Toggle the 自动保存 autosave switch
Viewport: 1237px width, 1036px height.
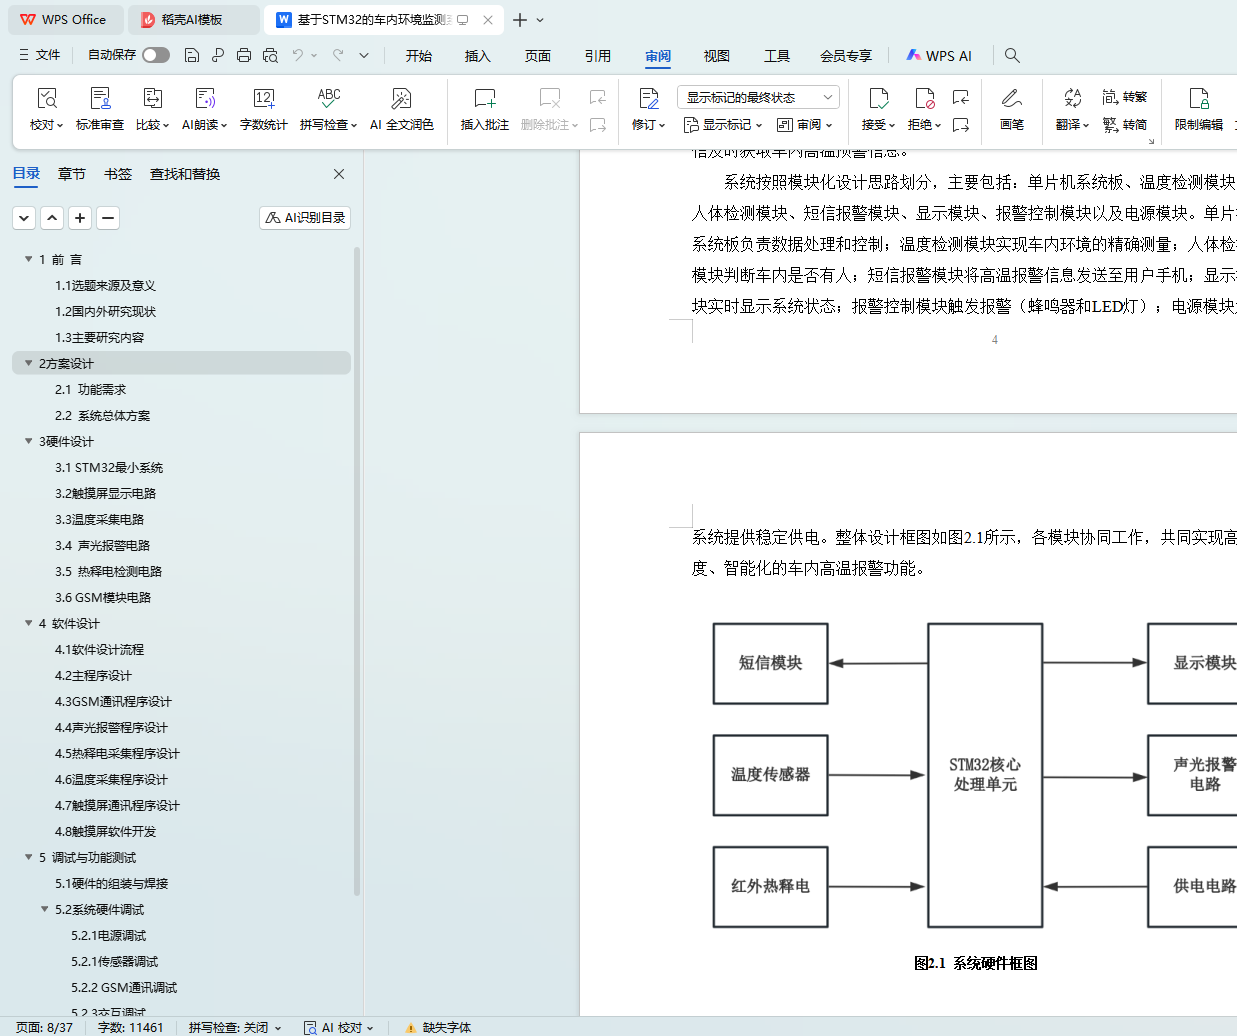click(155, 55)
